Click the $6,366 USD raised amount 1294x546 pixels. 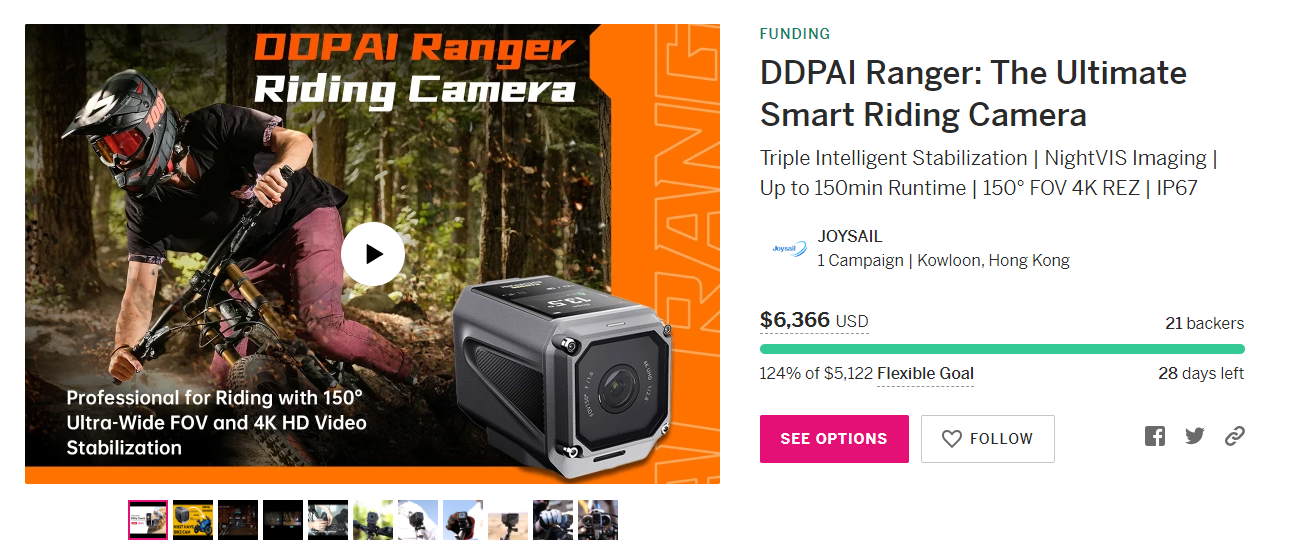pos(814,320)
